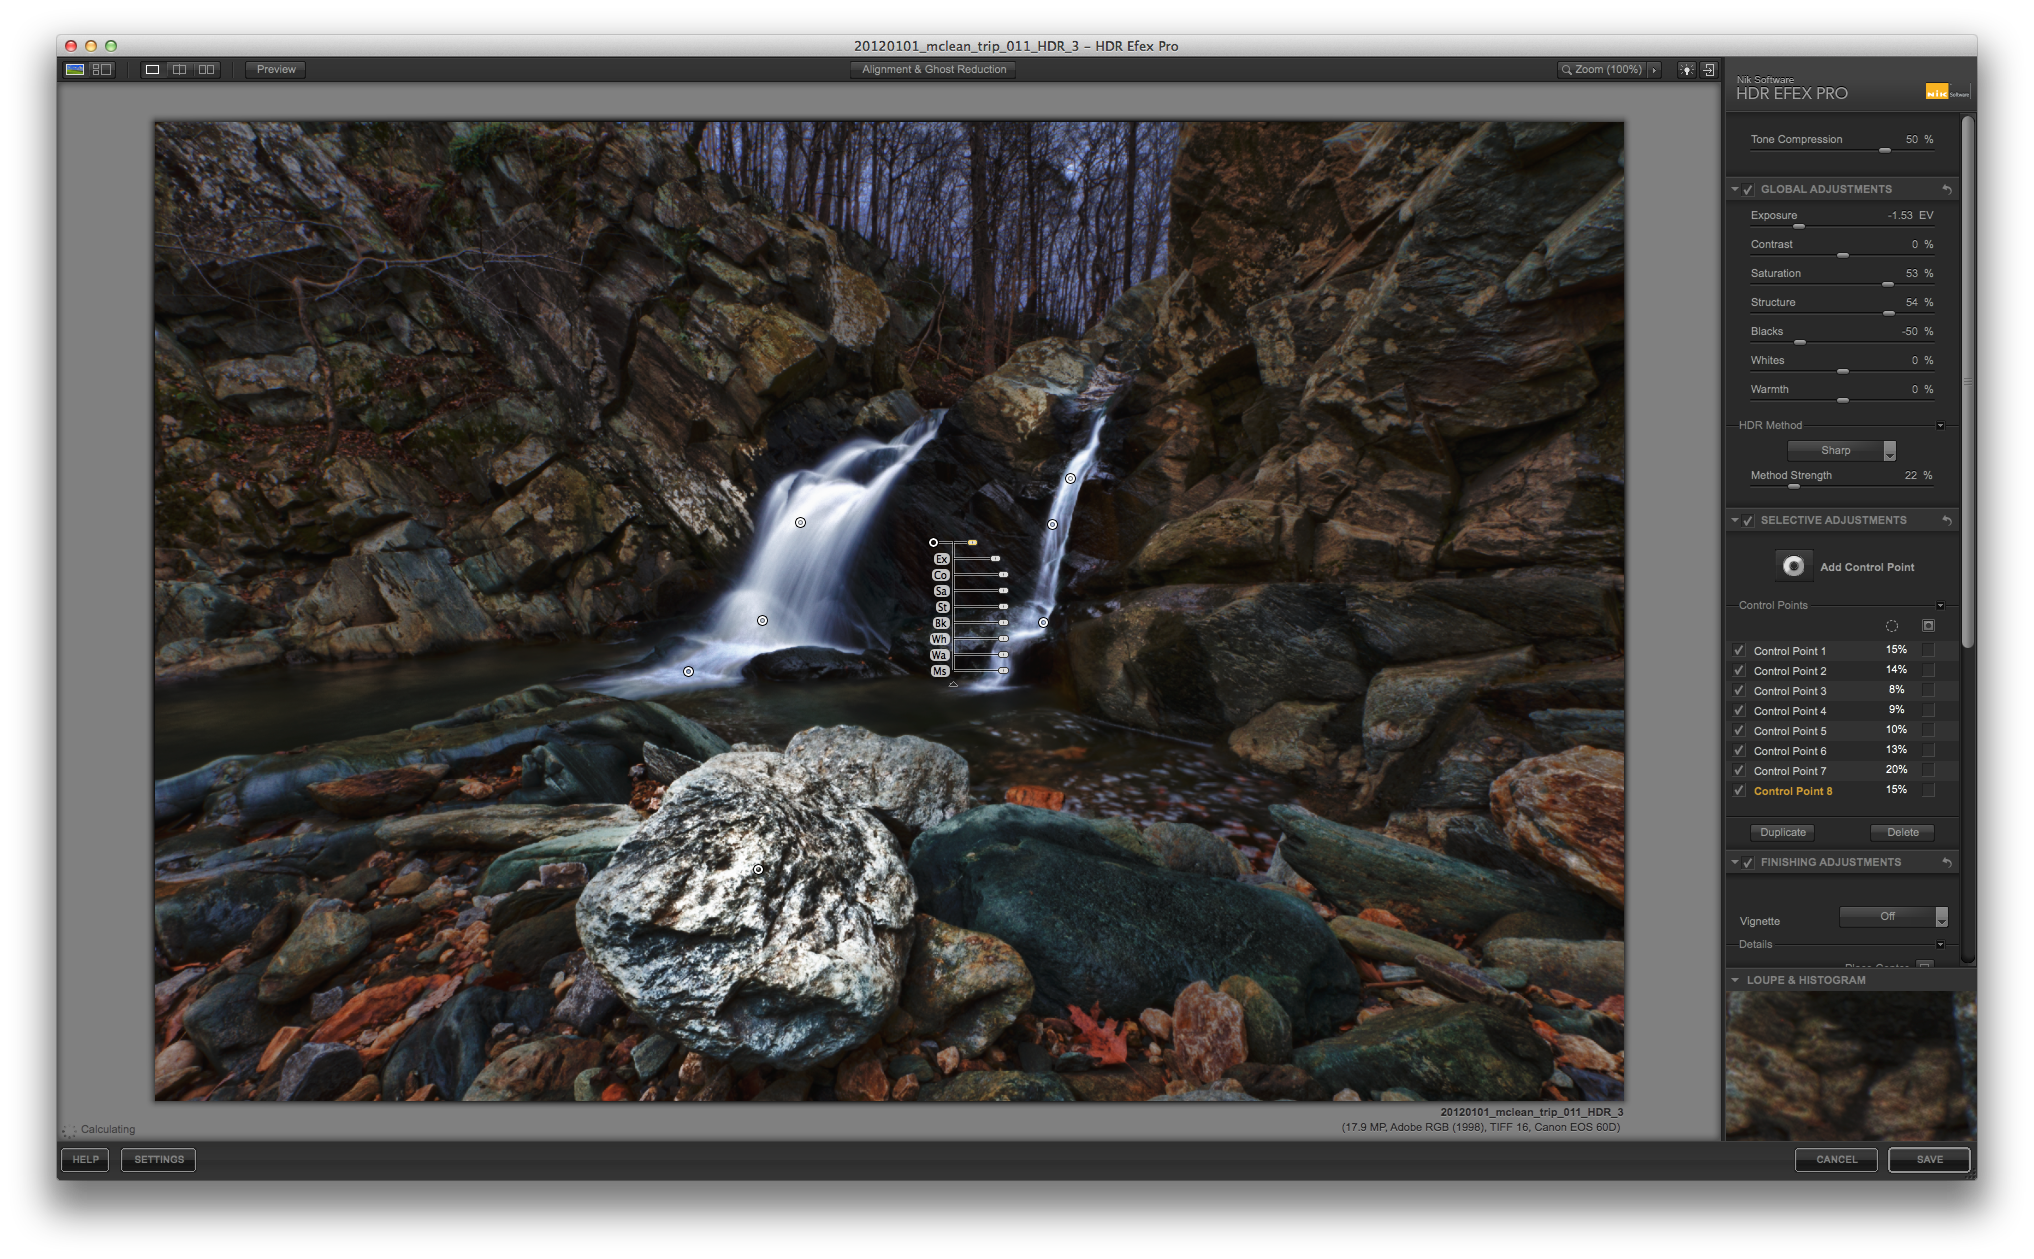
Task: Collapse the Selective Adjustments section triangle
Action: [x=1735, y=520]
